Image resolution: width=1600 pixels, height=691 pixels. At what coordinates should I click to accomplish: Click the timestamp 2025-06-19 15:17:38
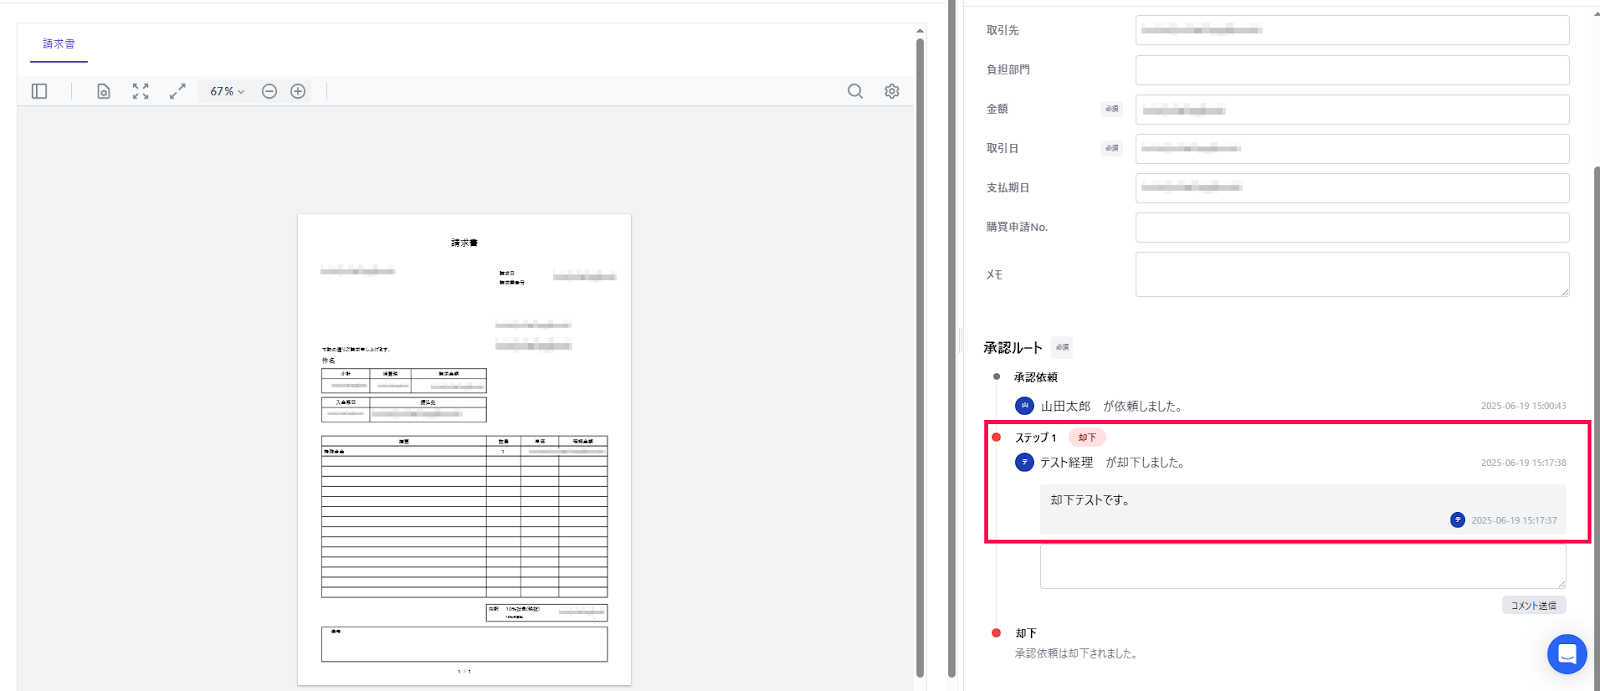(1523, 463)
